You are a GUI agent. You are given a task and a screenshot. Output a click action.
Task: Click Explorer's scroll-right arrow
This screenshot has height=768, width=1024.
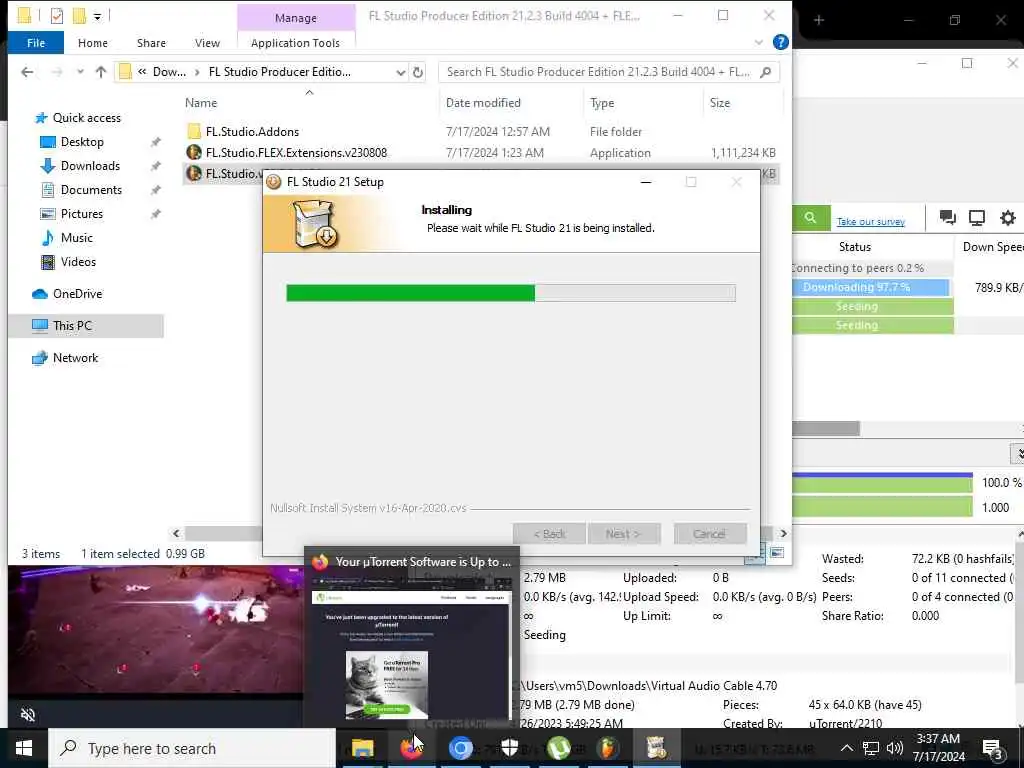pyautogui.click(x=783, y=534)
